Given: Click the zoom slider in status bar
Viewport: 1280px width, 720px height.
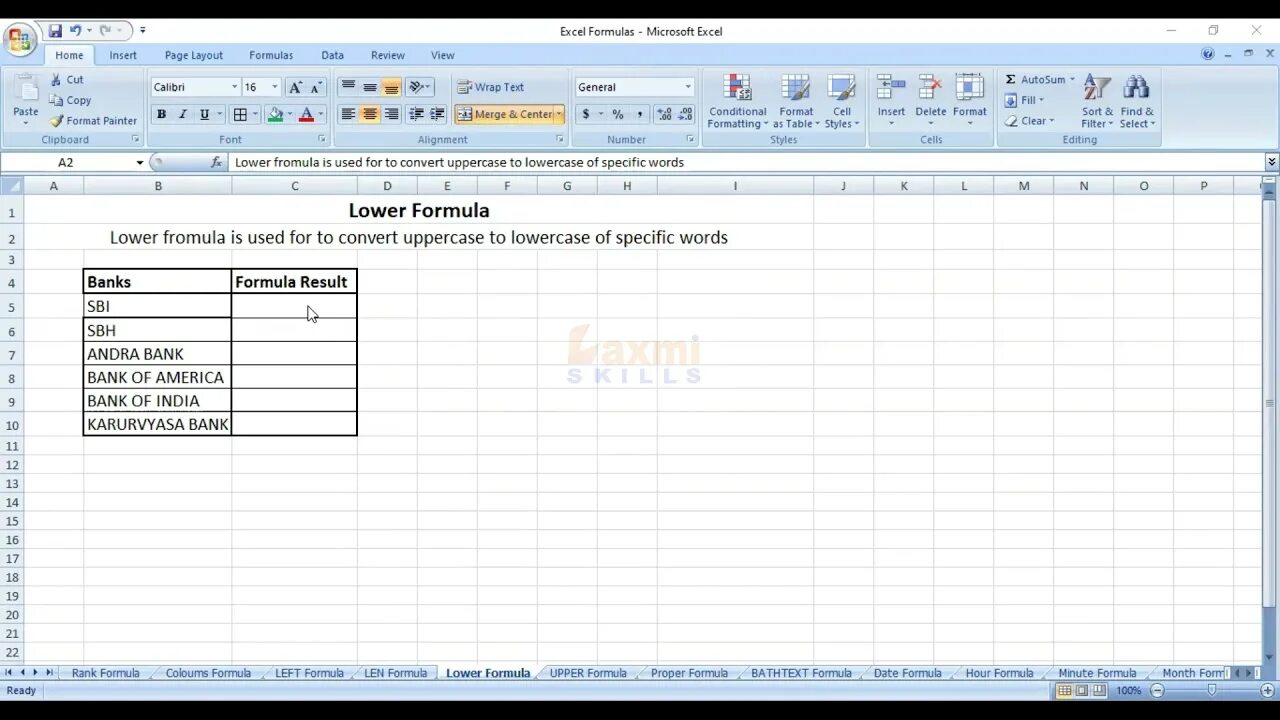Looking at the screenshot, I should pos(1212,690).
